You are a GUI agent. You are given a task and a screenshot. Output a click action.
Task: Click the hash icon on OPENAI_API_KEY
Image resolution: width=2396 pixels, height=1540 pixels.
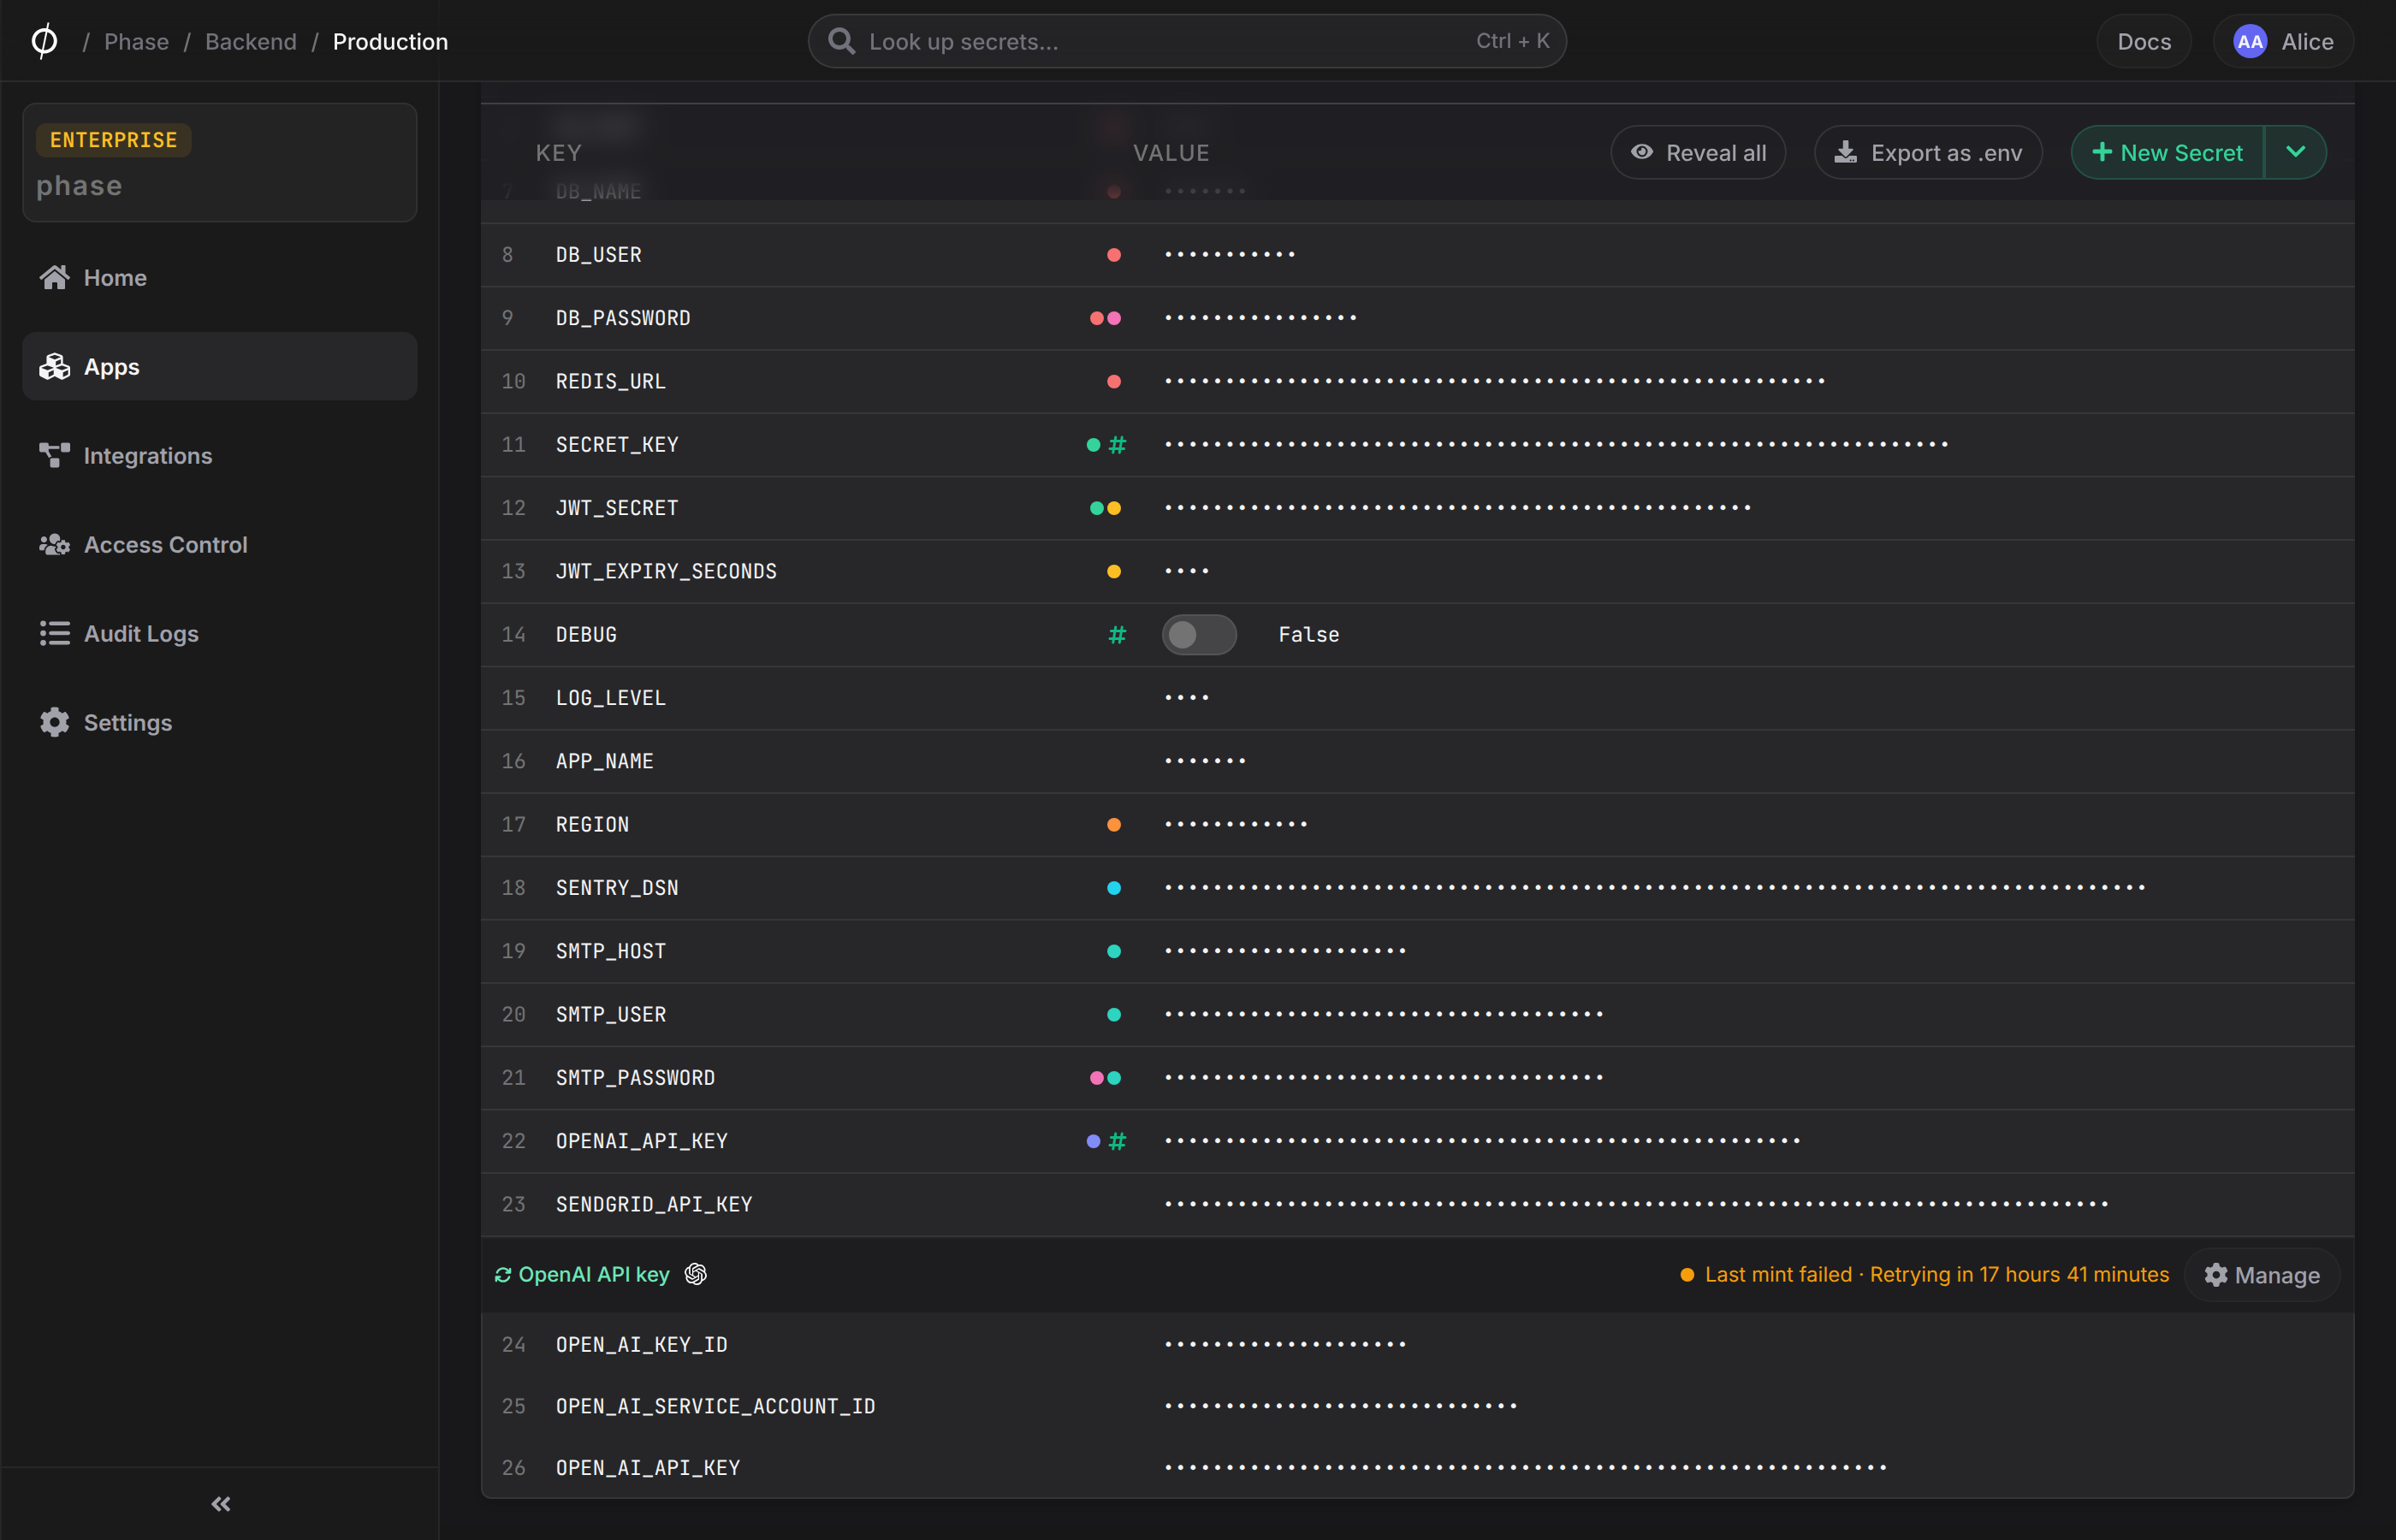pos(1117,1140)
